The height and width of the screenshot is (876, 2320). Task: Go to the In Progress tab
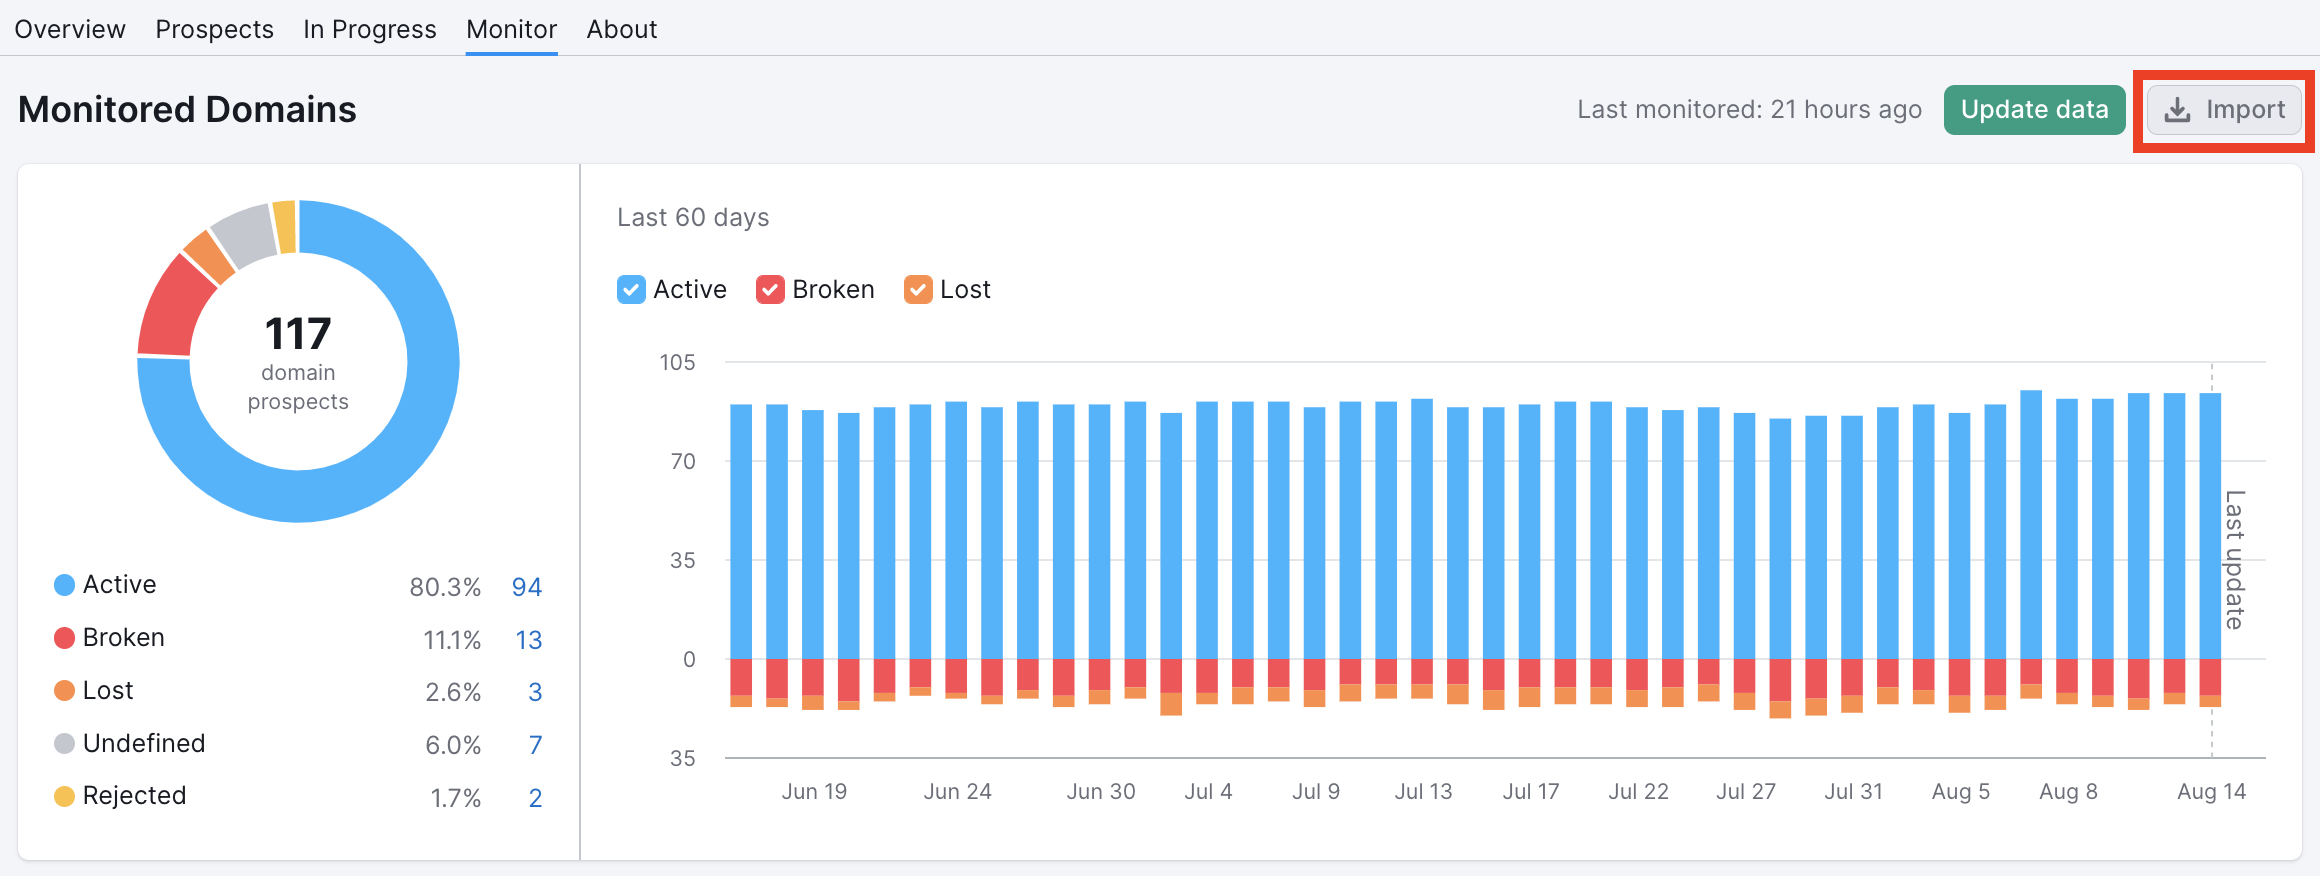coord(369,30)
